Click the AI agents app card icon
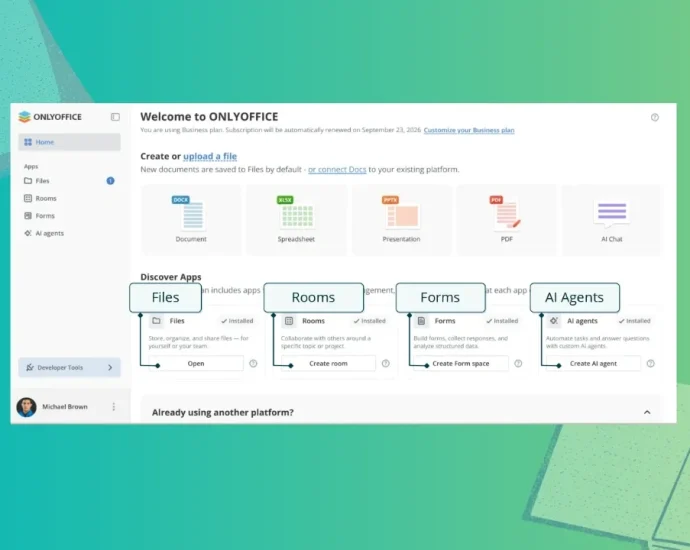This screenshot has width=690, height=550. coord(554,321)
